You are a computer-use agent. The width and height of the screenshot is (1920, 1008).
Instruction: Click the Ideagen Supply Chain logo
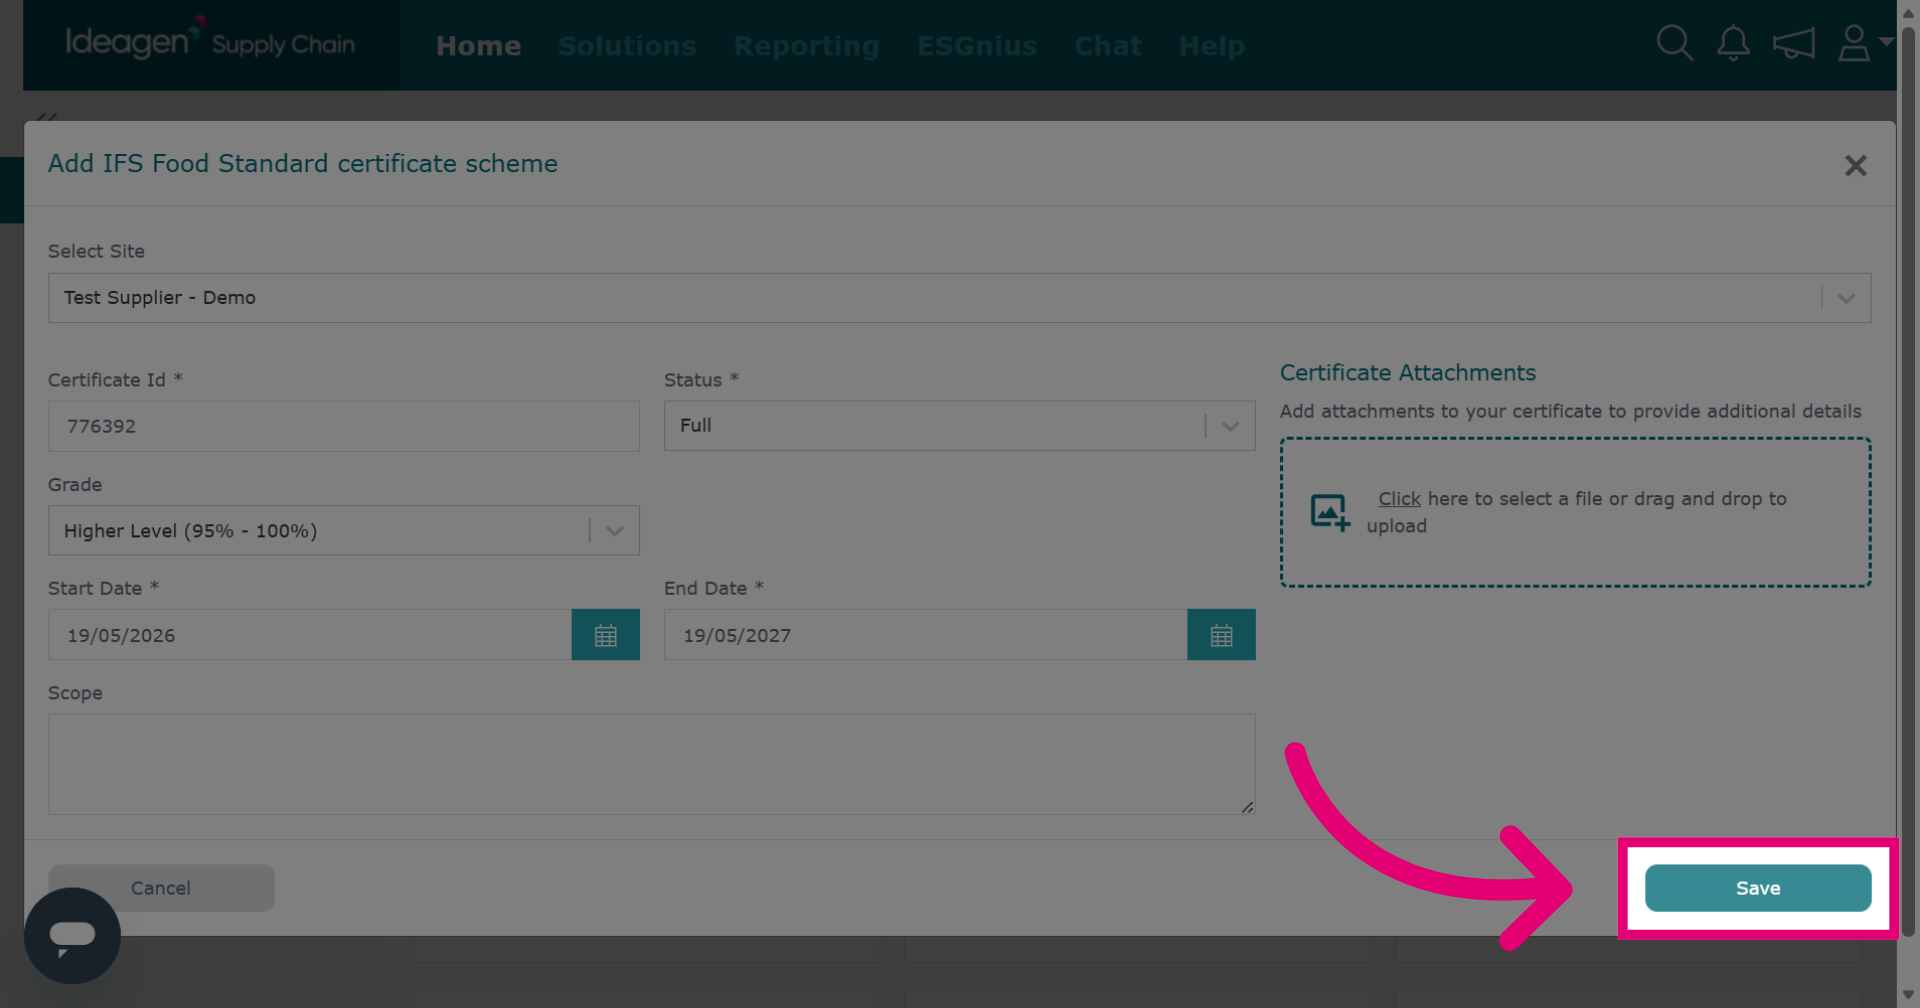(x=210, y=42)
